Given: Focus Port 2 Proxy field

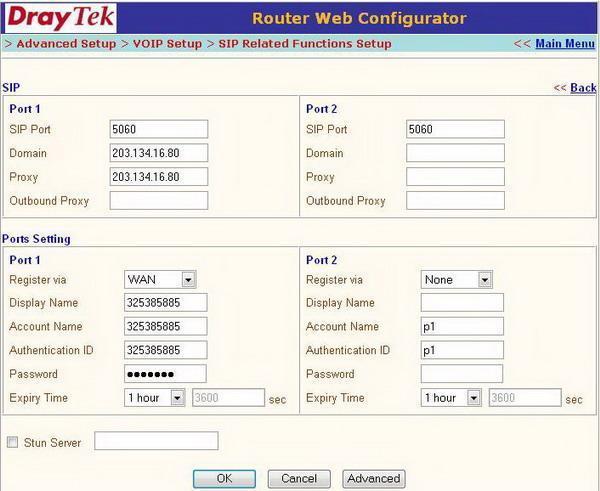Looking at the screenshot, I should tap(455, 177).
